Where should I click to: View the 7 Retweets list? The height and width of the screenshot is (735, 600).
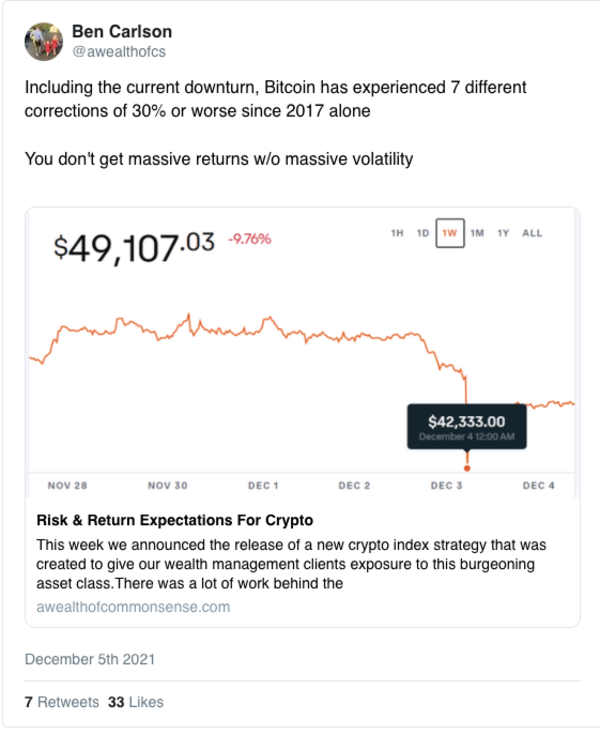62,702
